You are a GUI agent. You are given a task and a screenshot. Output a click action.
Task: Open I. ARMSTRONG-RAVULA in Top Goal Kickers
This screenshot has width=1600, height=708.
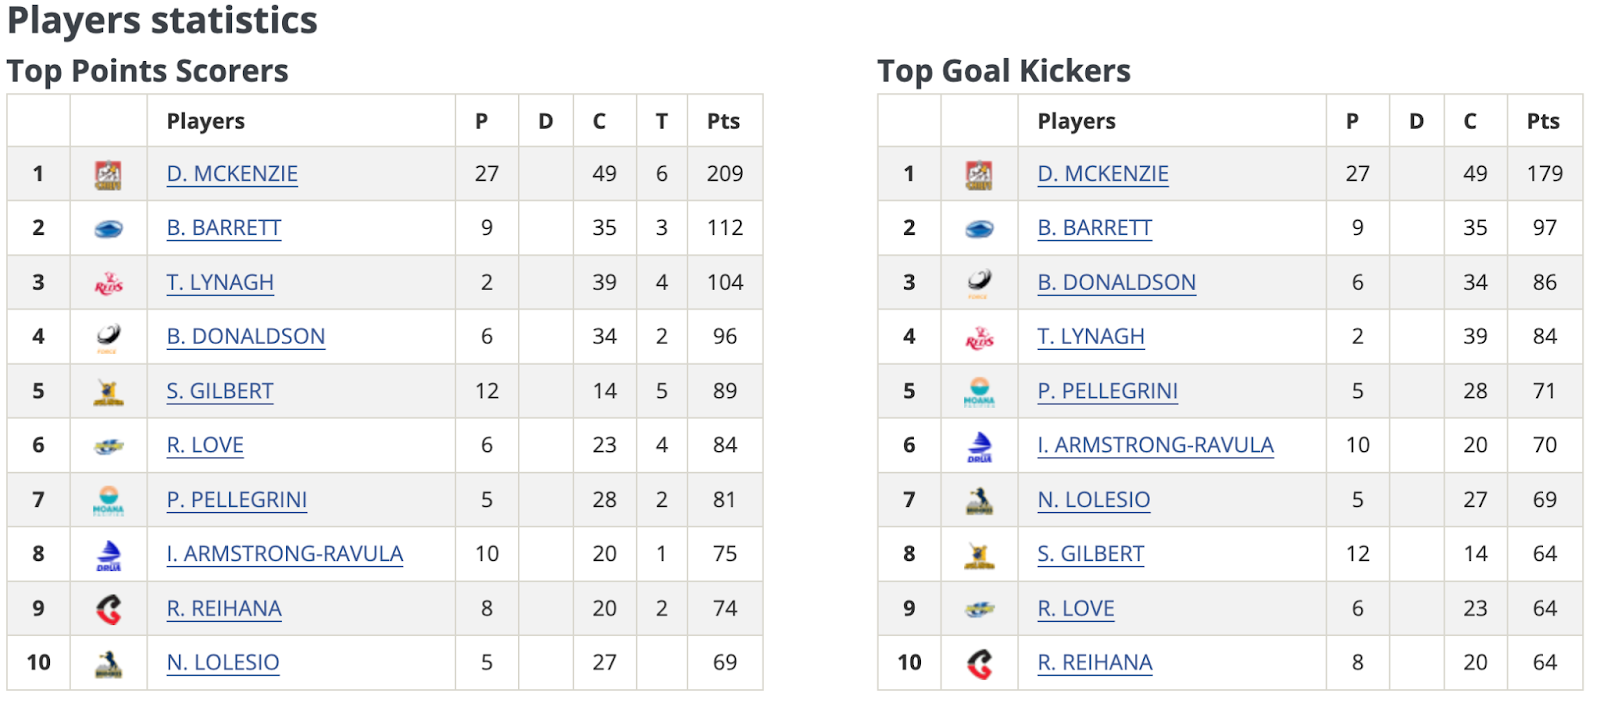click(1155, 445)
